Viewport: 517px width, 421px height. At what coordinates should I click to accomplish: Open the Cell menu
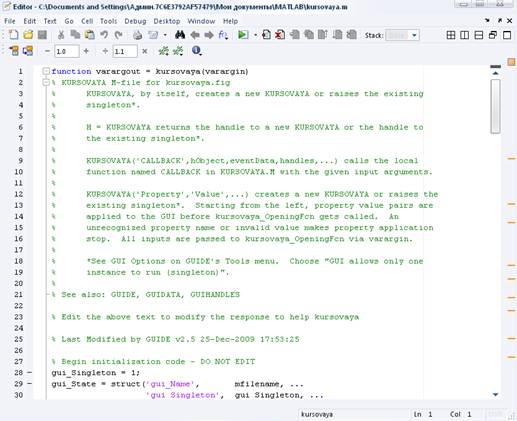point(87,21)
